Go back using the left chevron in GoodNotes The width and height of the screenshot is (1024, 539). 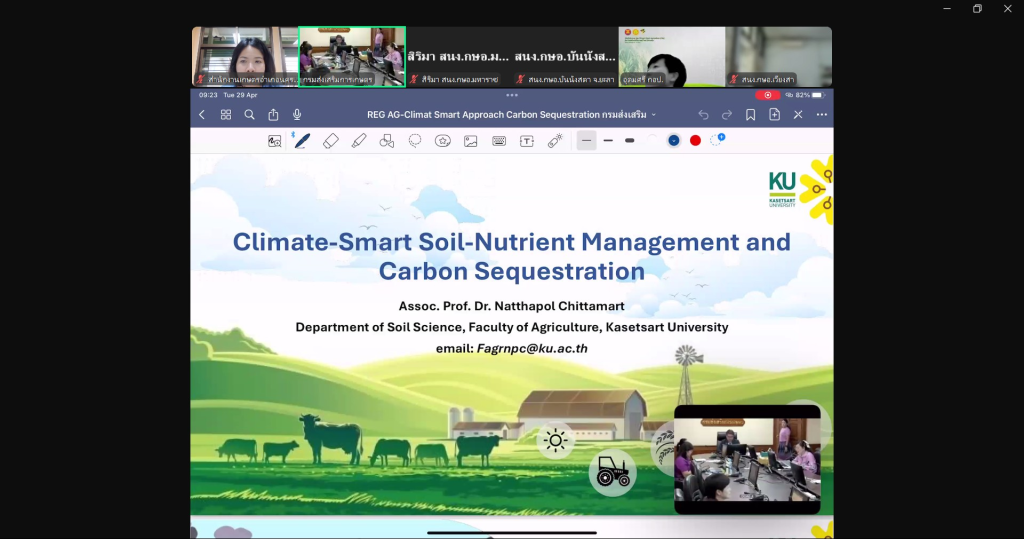(x=202, y=115)
